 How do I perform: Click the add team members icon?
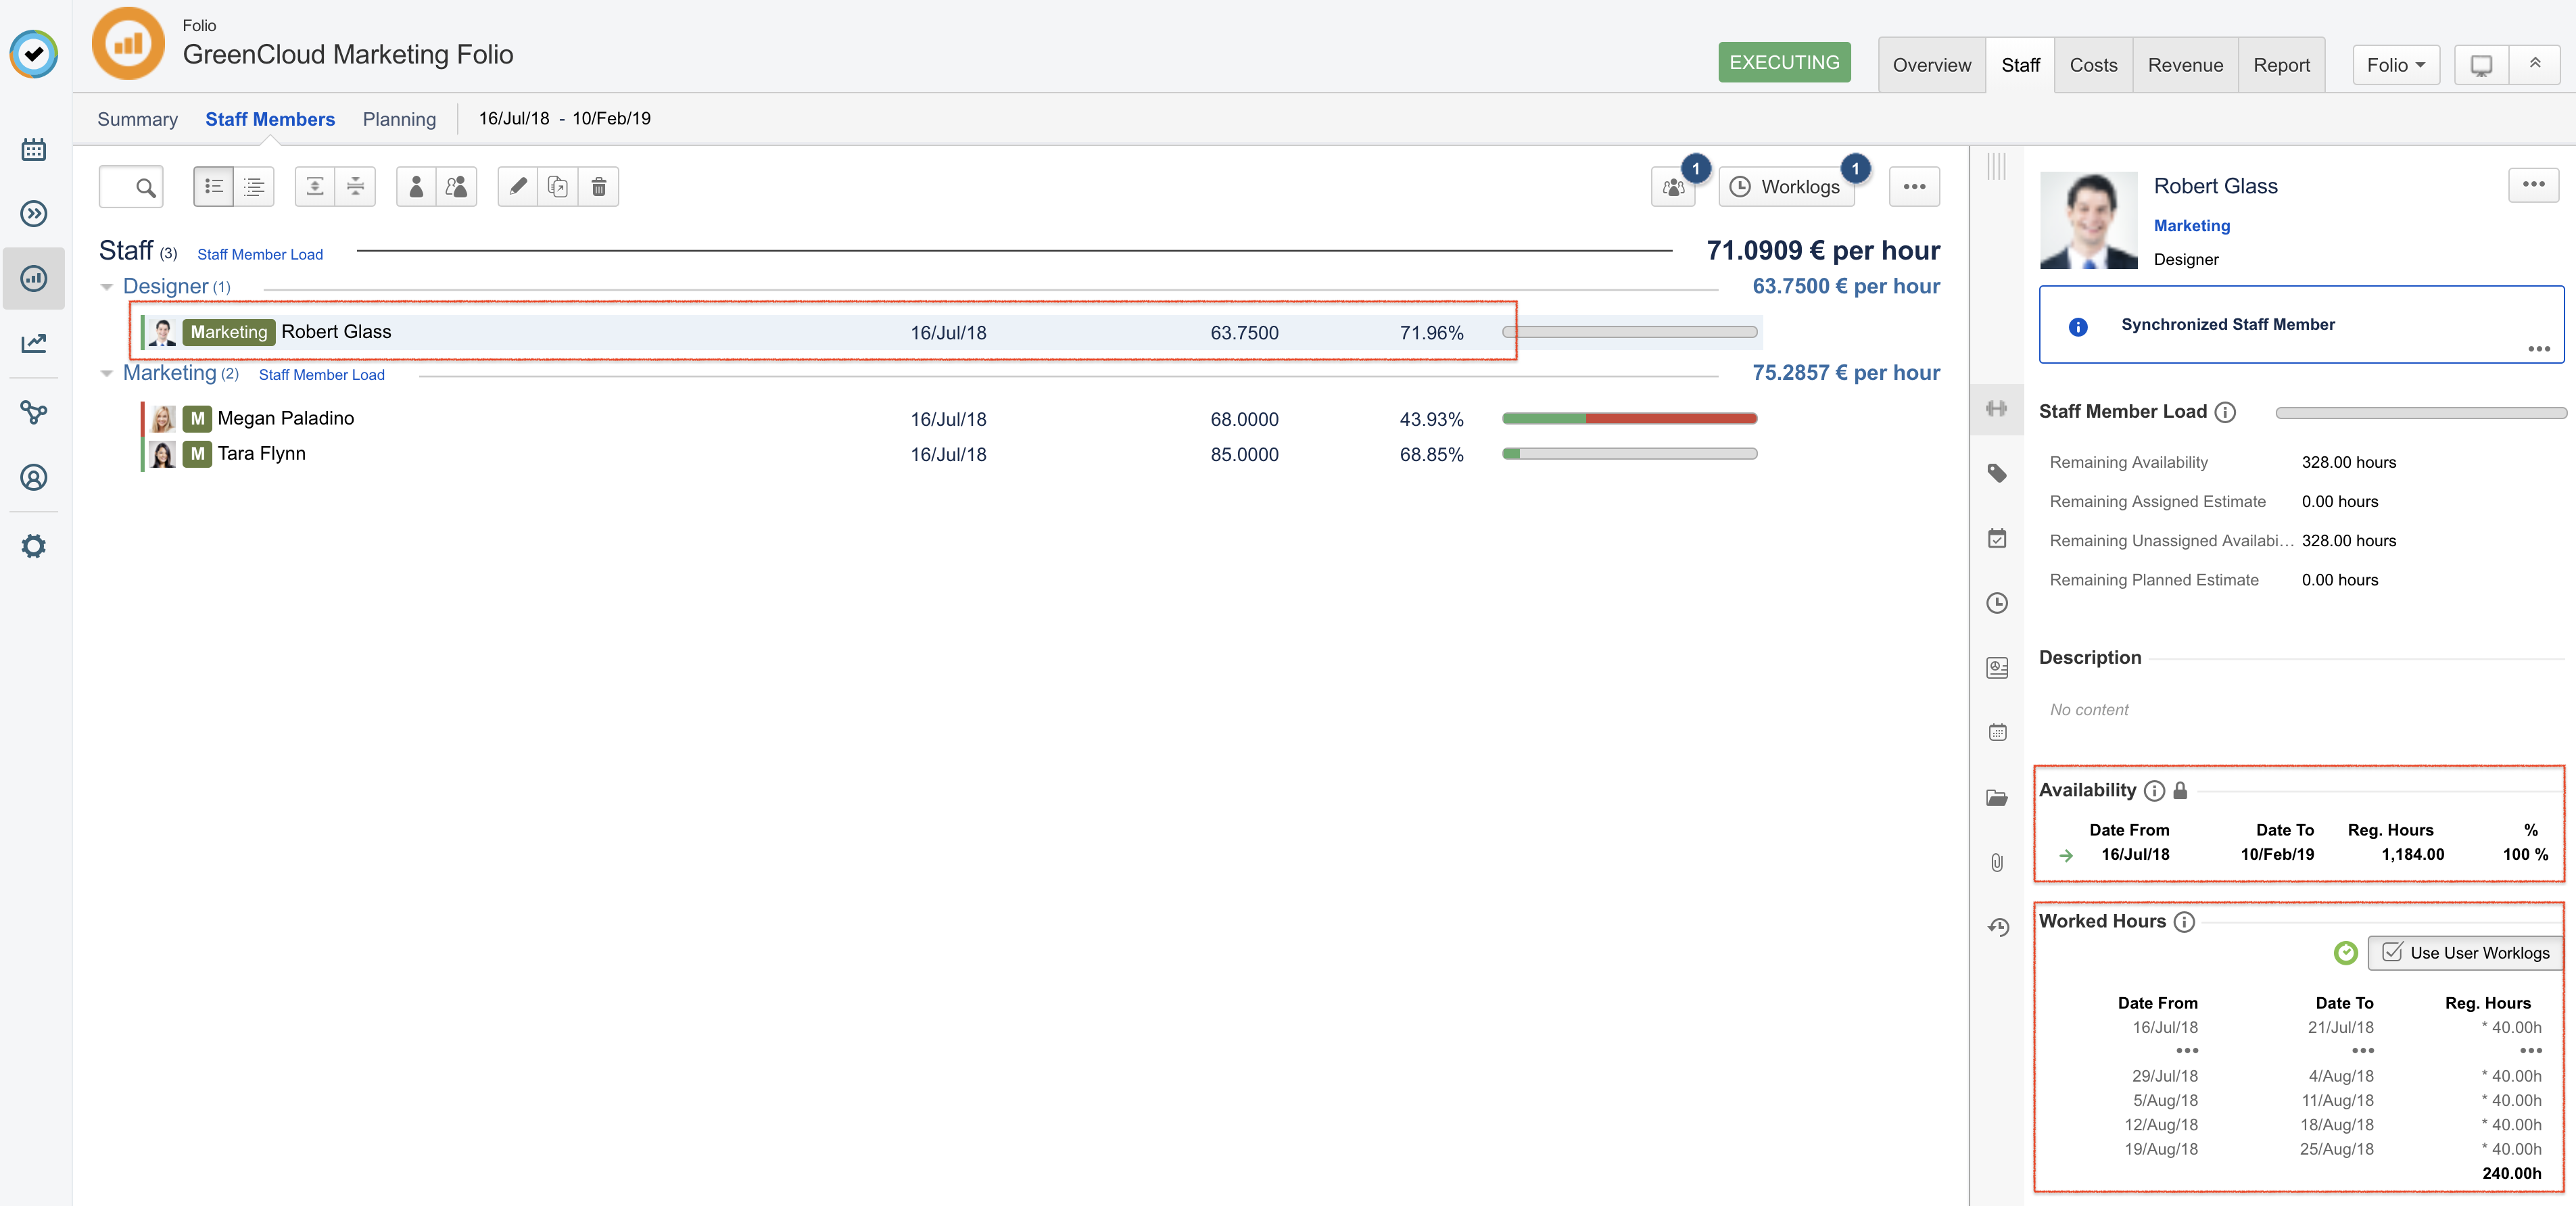[456, 187]
